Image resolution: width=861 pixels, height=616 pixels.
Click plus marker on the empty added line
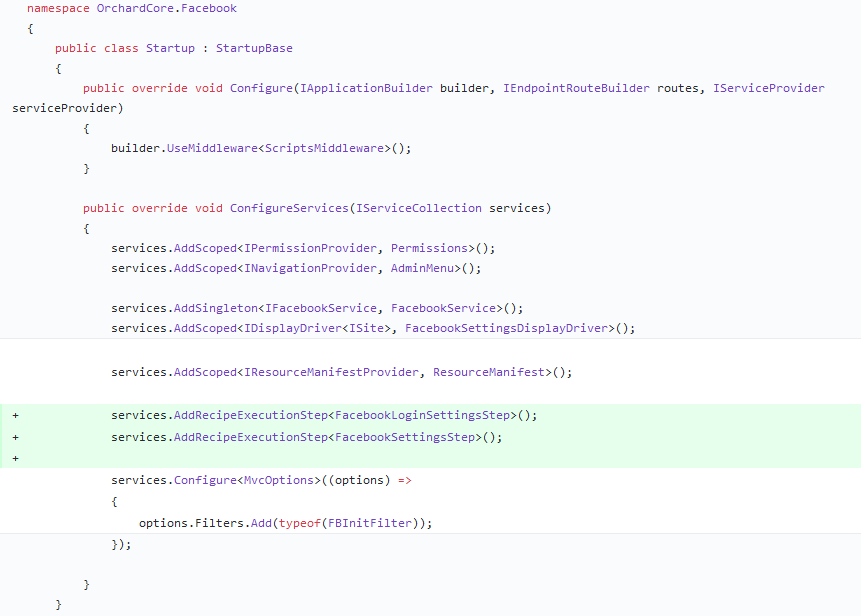[x=15, y=458]
